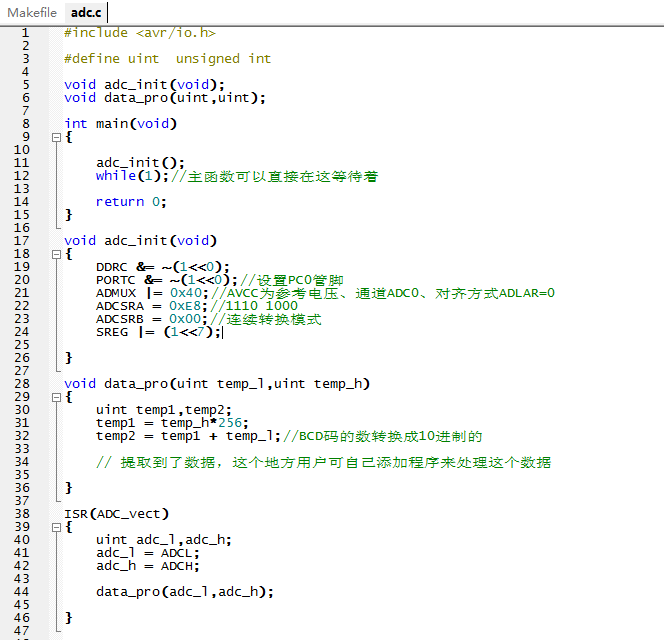Click the PC0 pin setup comment
This screenshot has height=640, width=664.
point(292,280)
